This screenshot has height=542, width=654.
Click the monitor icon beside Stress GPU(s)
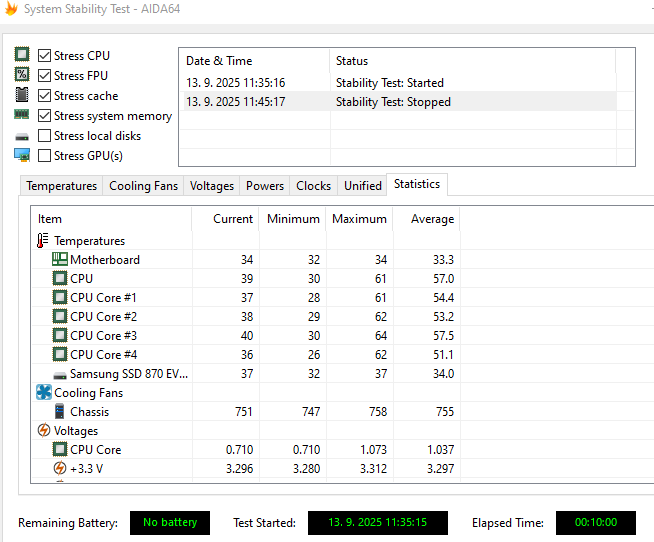coord(22,155)
